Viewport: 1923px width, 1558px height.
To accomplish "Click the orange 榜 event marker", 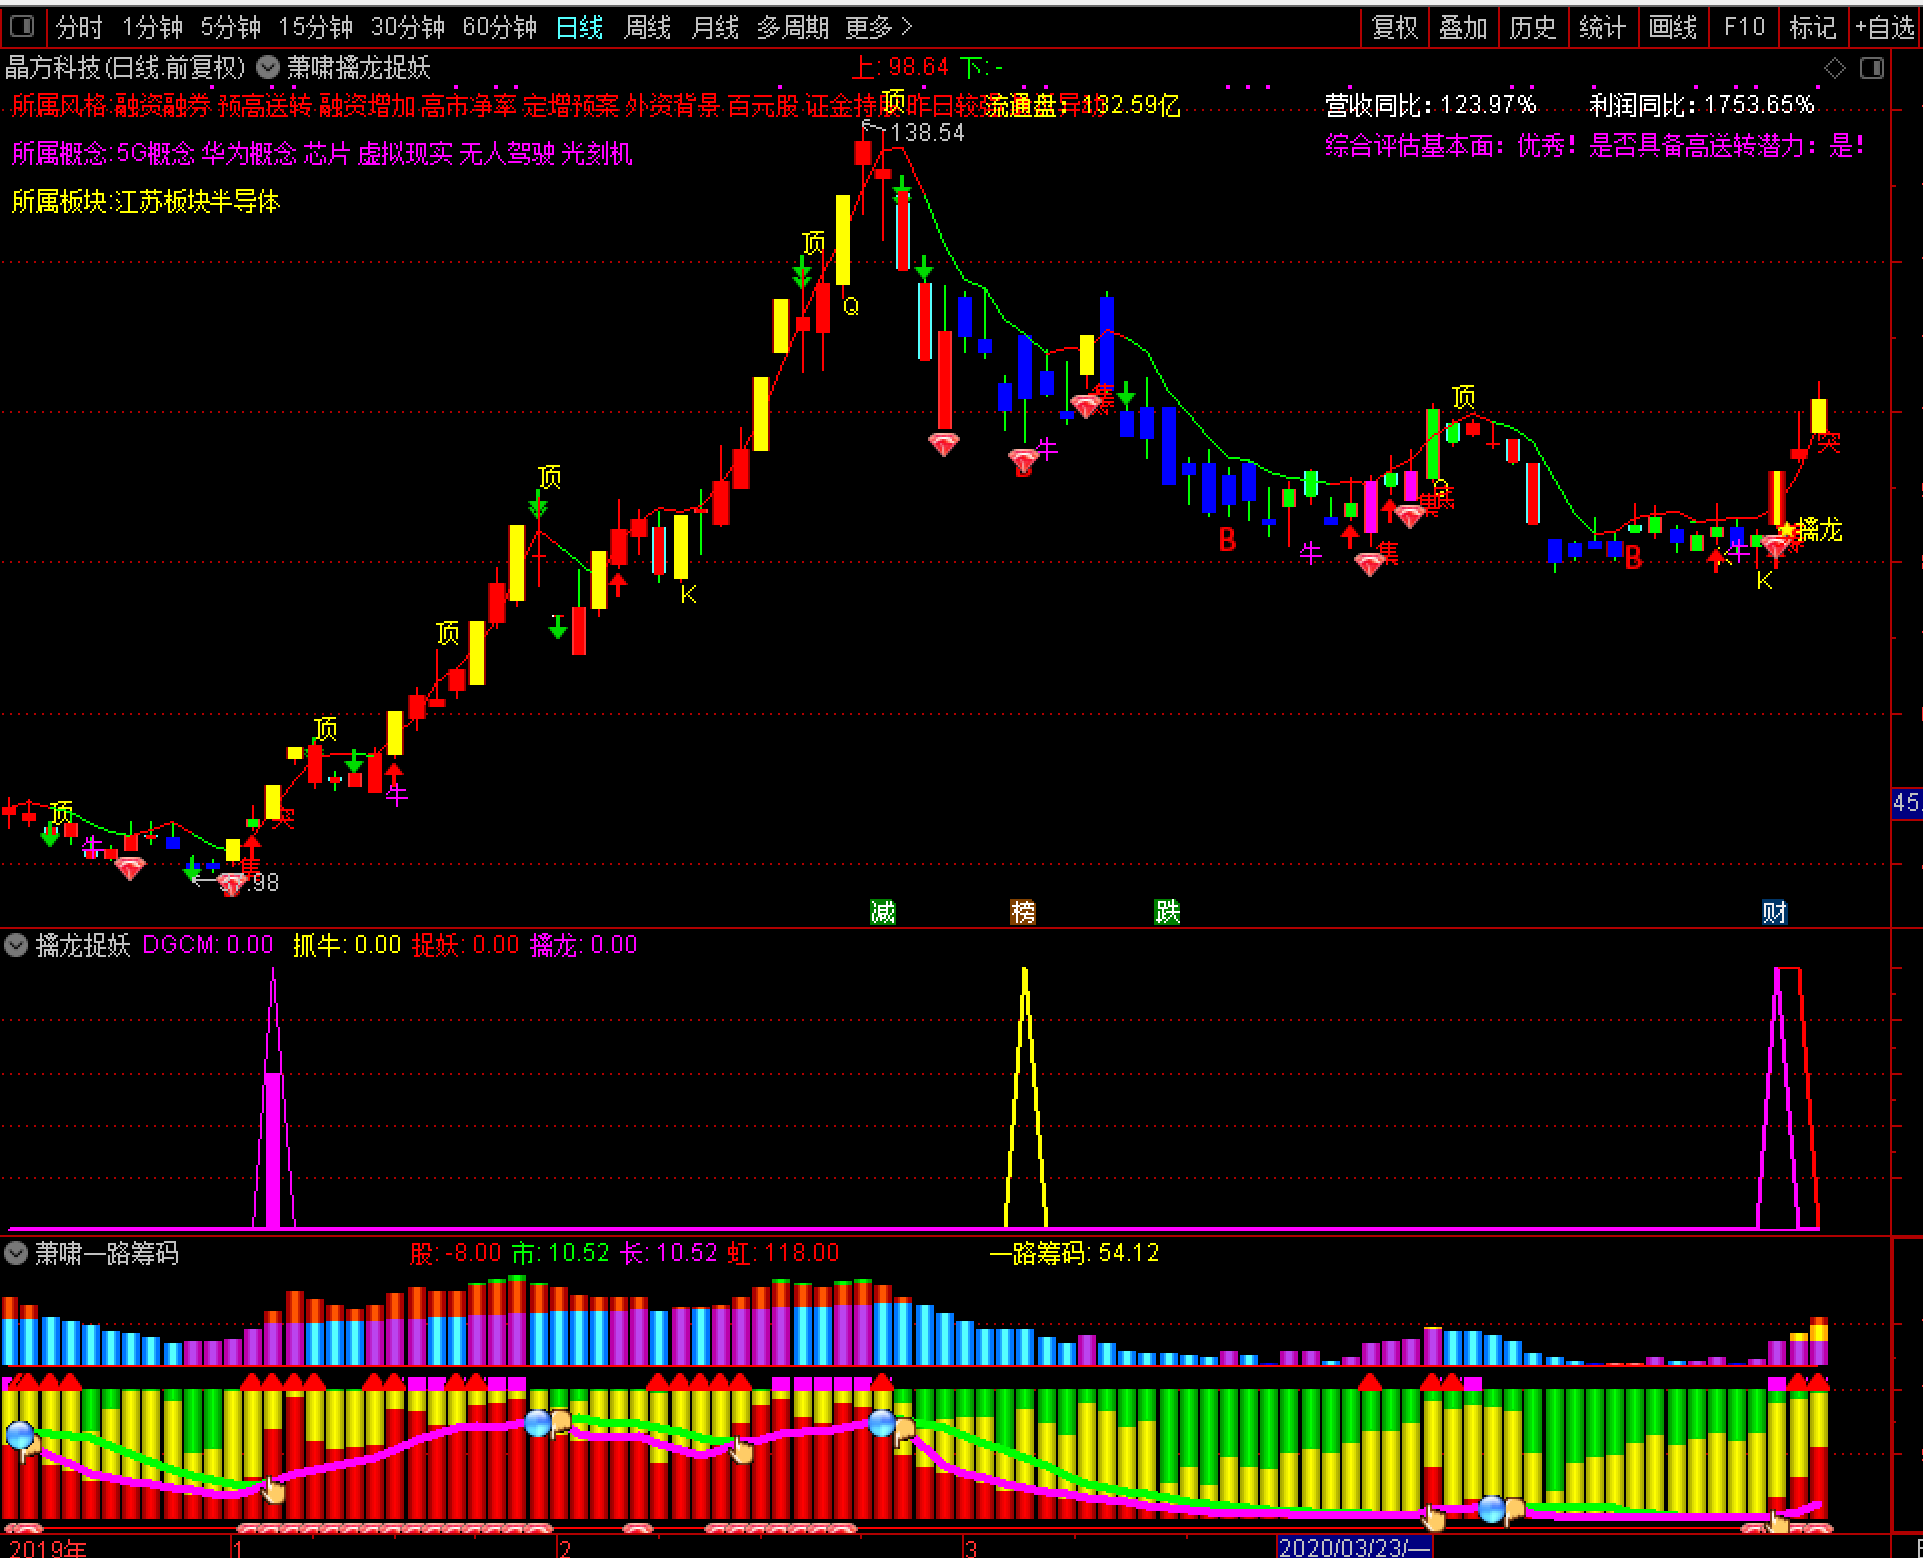I will [x=1022, y=911].
